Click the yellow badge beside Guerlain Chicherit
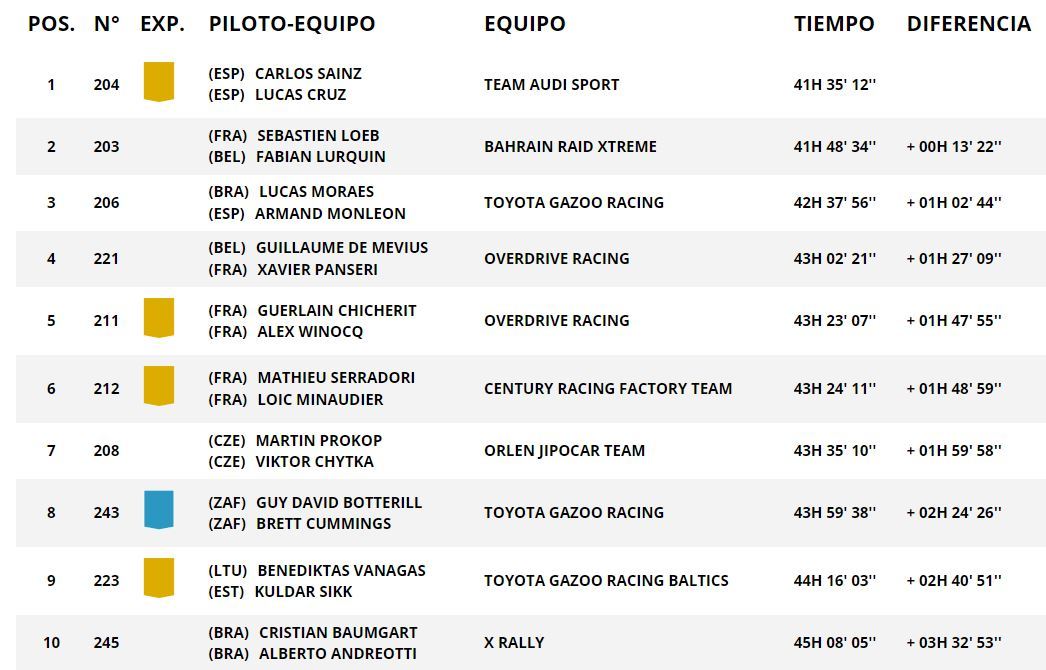This screenshot has width=1046, height=670. 158,317
